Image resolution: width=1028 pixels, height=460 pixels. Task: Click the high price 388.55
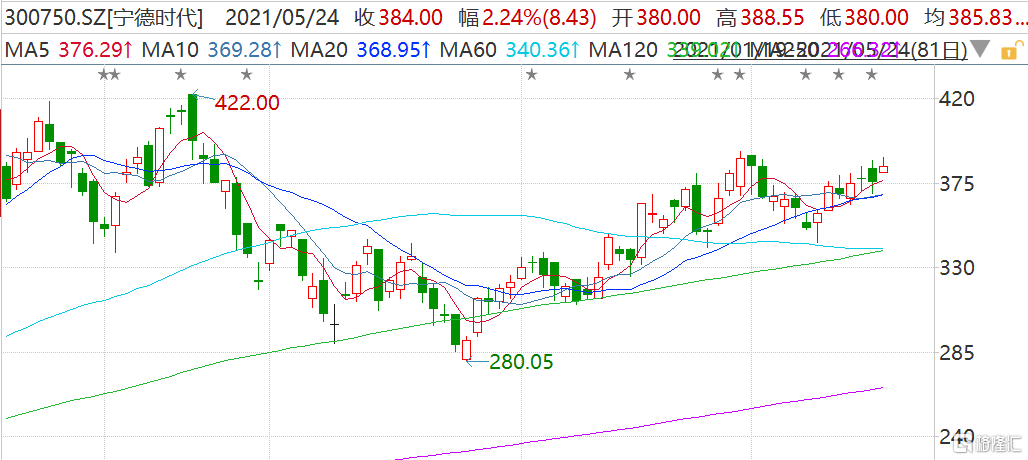pyautogui.click(x=770, y=18)
